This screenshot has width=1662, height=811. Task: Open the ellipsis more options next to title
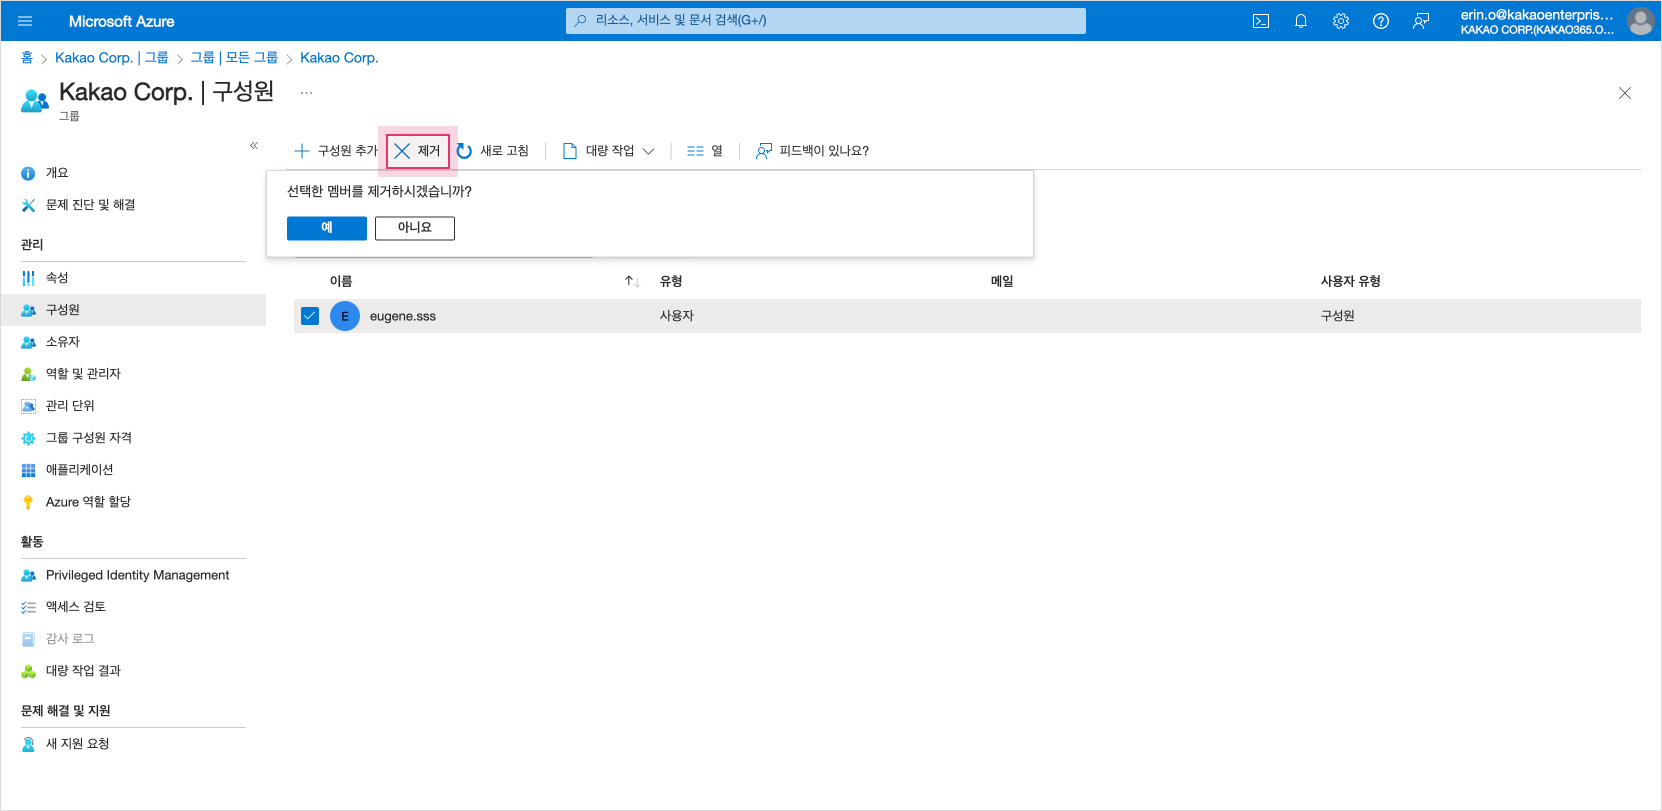tap(307, 93)
